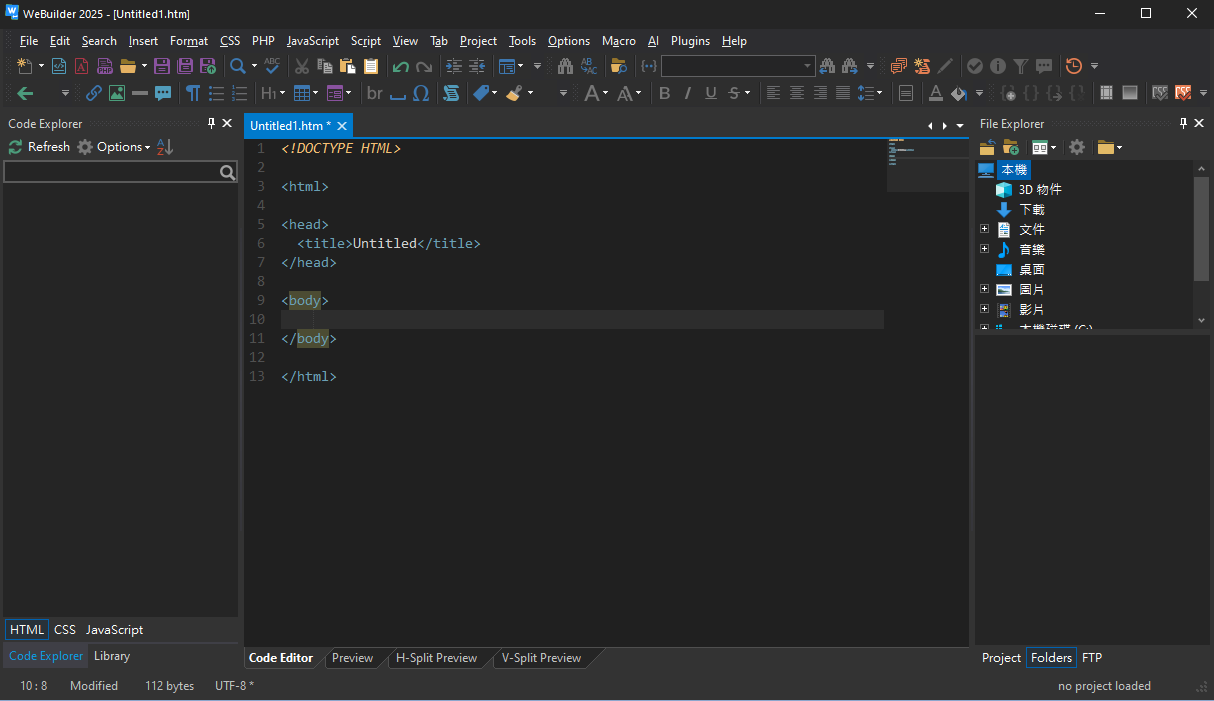Toggle Italic formatting in the toolbar
Viewport: 1214px width, 701px height.
click(688, 93)
